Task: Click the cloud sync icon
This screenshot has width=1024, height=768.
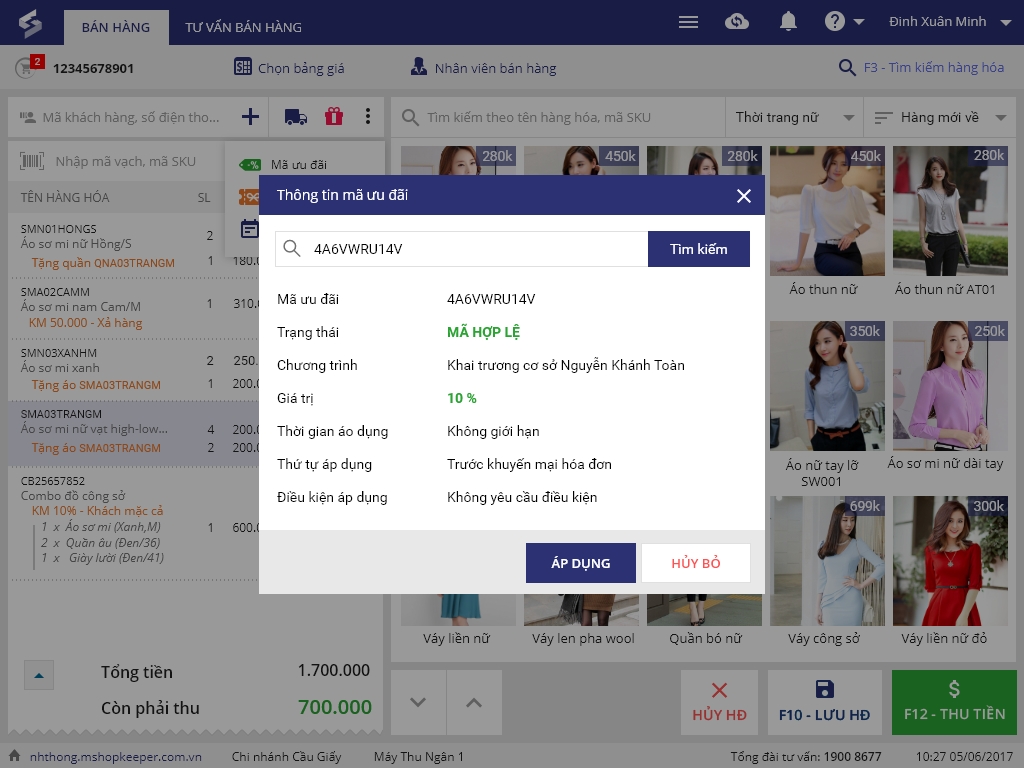Action: point(737,22)
